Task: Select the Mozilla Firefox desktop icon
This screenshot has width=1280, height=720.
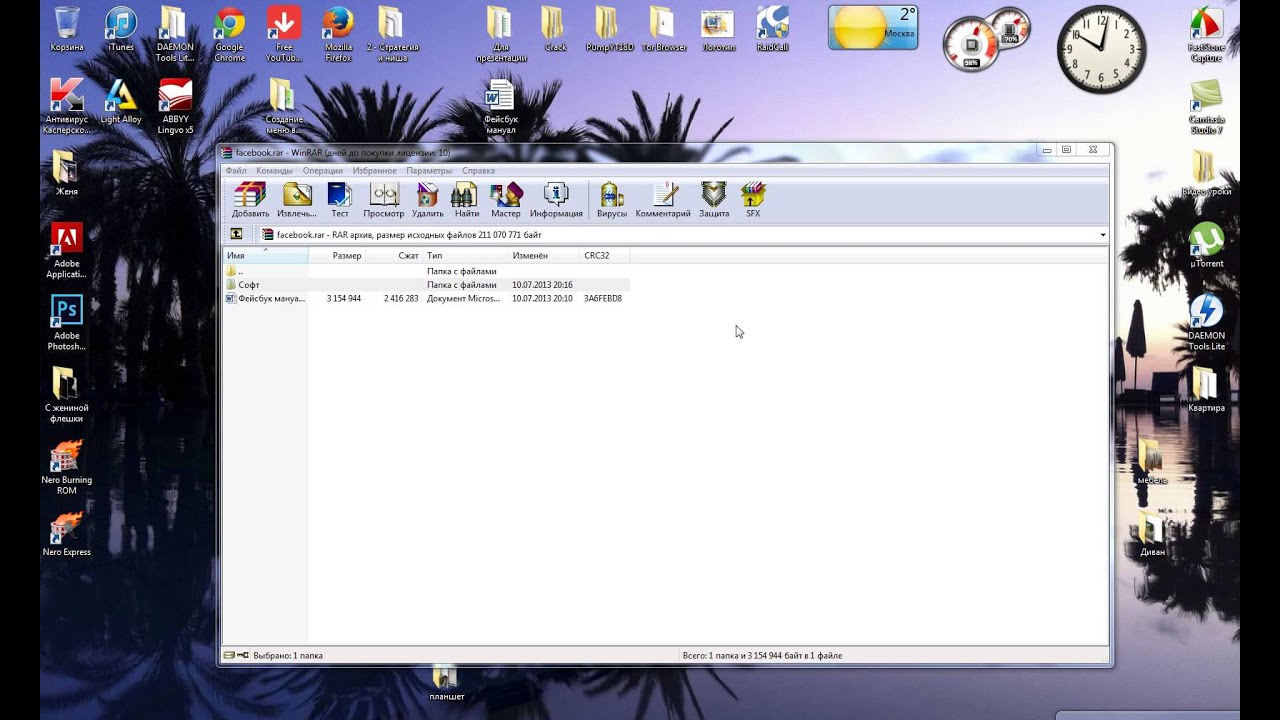Action: 338,34
